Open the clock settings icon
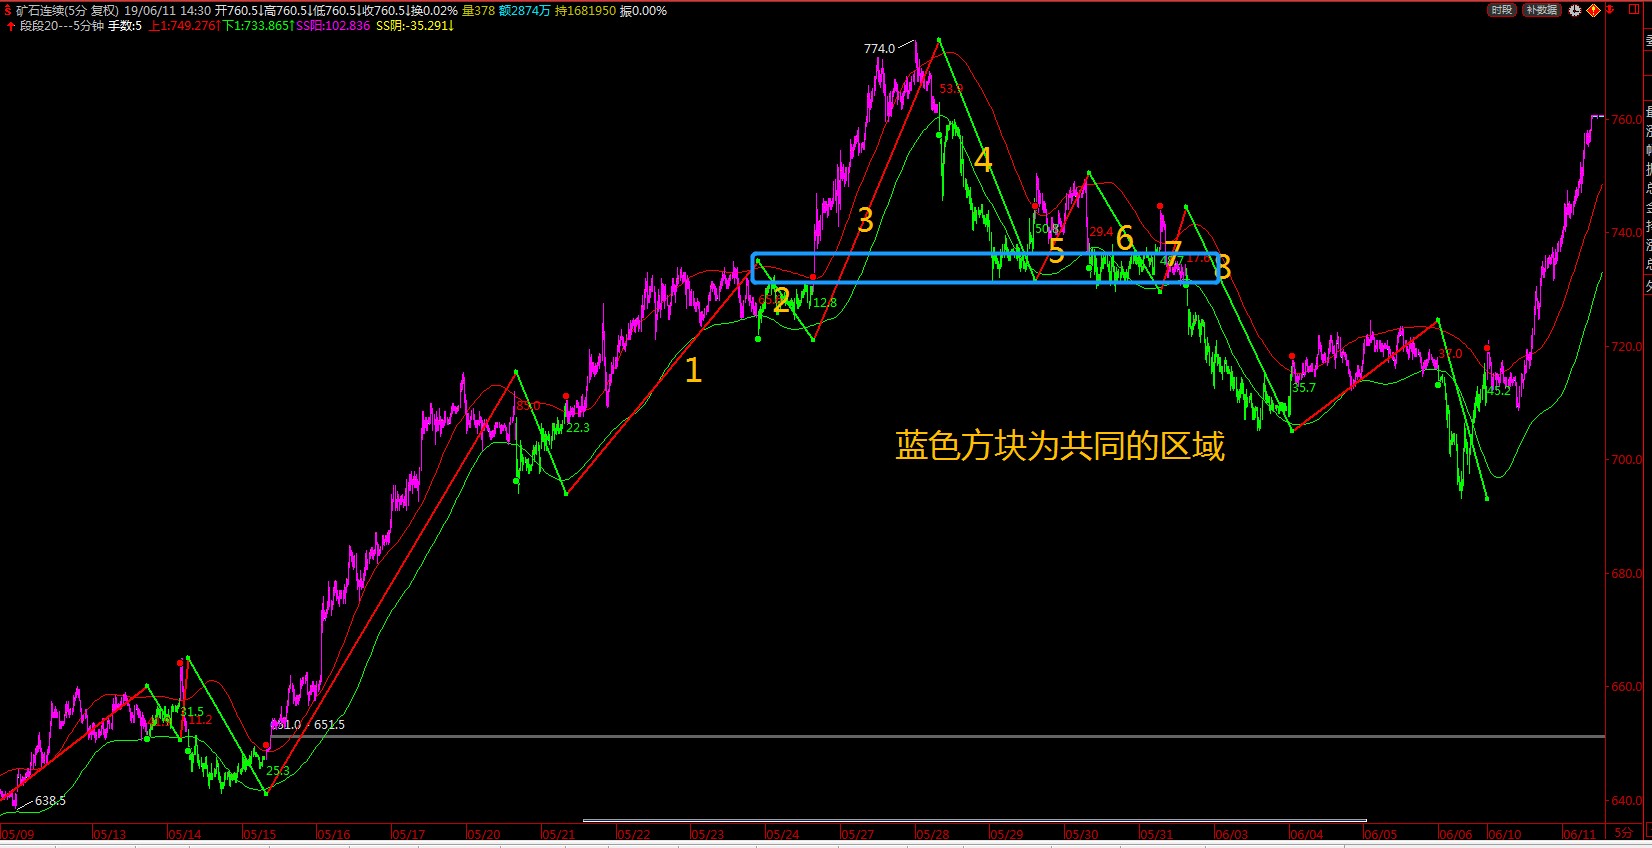 click(1575, 10)
